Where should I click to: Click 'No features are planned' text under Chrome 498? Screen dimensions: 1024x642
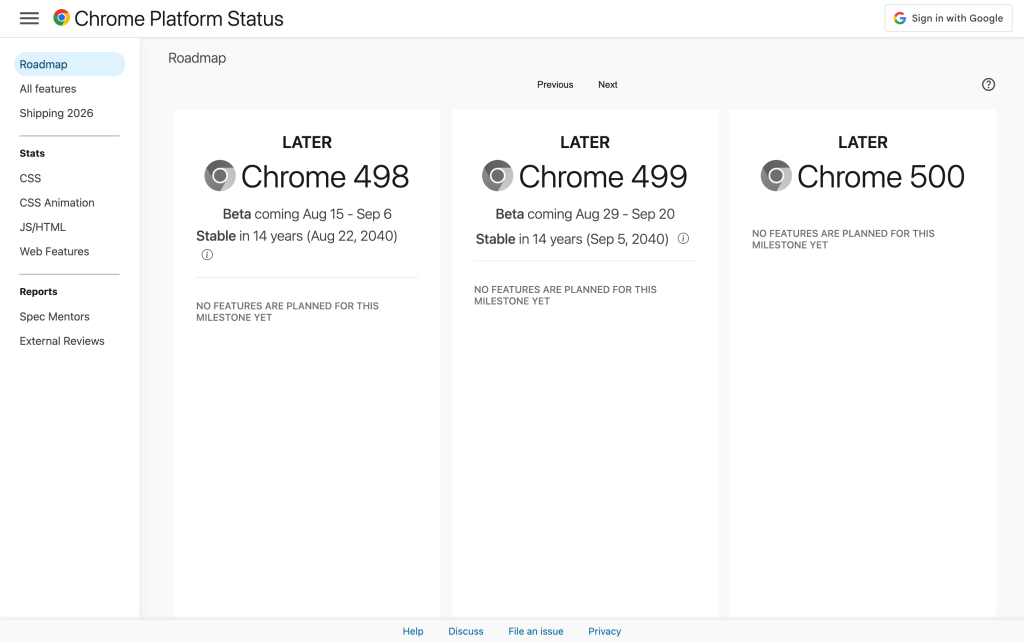287,312
